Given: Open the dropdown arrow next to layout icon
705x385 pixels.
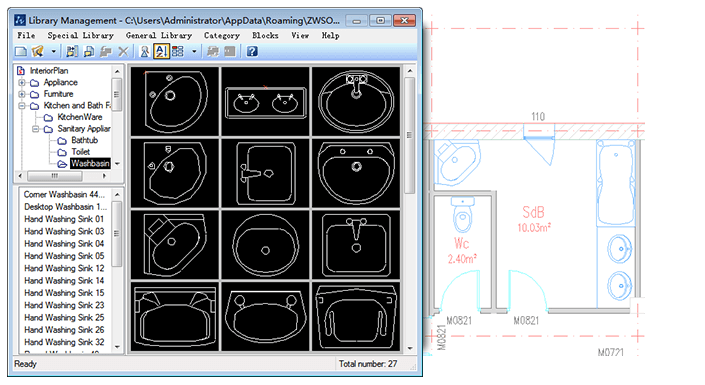Looking at the screenshot, I should tap(194, 52).
